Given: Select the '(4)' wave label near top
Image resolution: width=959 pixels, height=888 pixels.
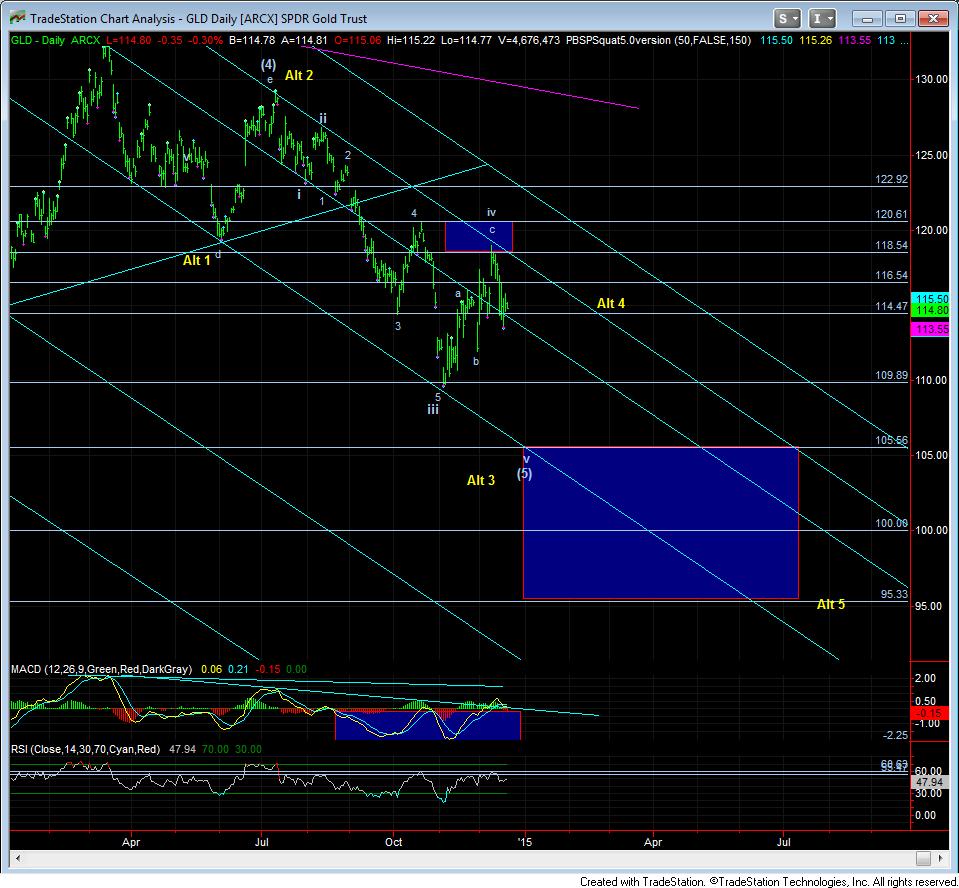Looking at the screenshot, I should [268, 64].
